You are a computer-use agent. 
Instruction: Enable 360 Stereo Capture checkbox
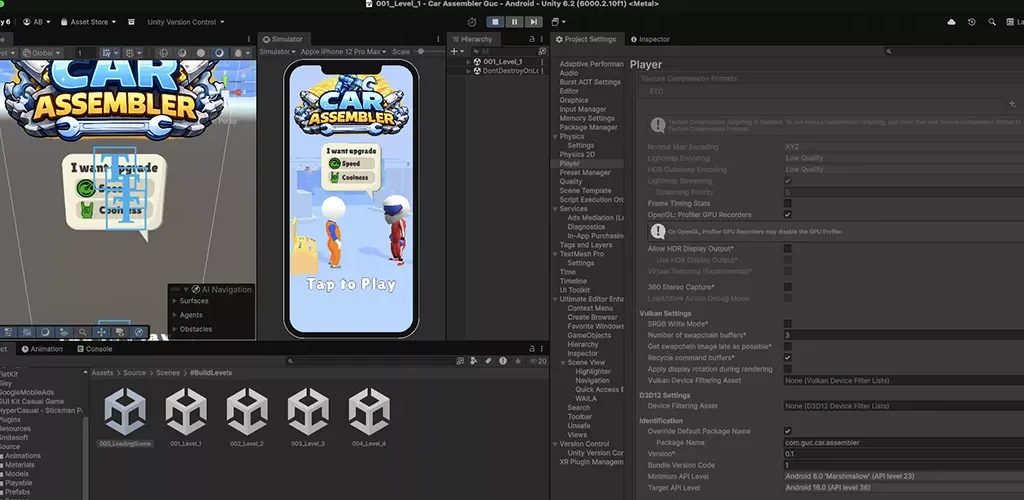pyautogui.click(x=788, y=287)
